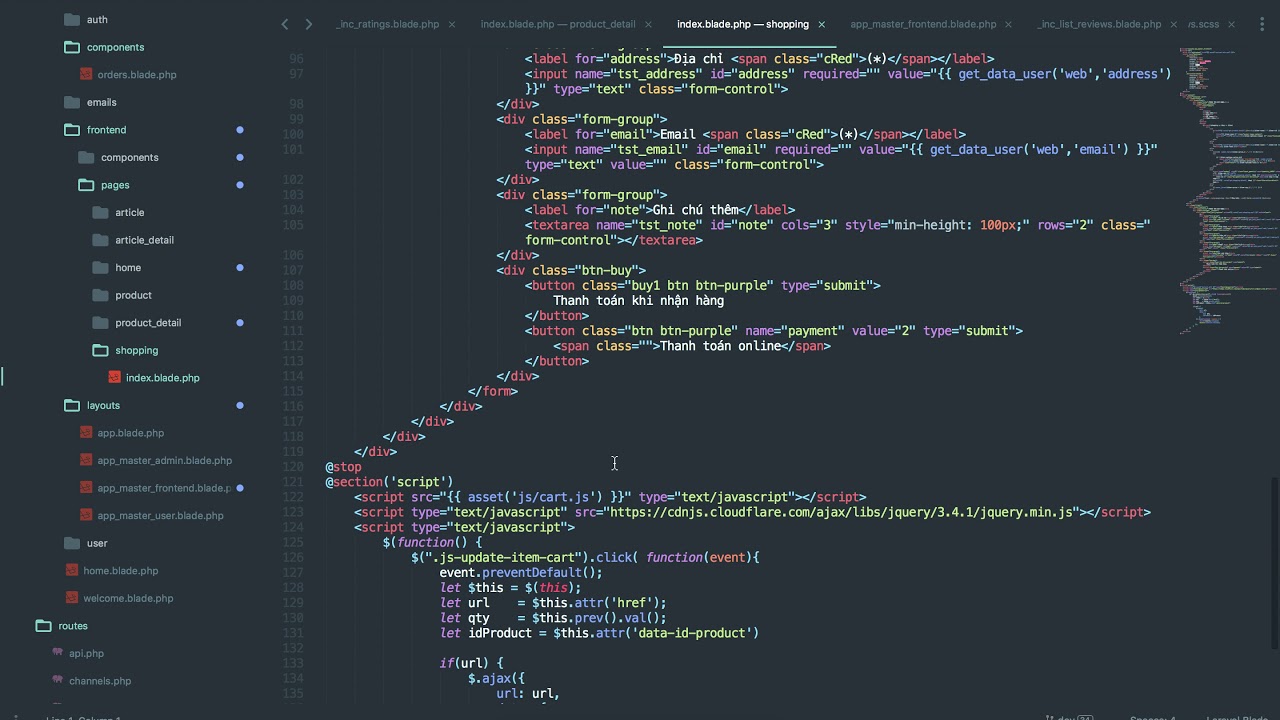
Task: Click the '@stop' directive on line 120
Action: pos(343,467)
